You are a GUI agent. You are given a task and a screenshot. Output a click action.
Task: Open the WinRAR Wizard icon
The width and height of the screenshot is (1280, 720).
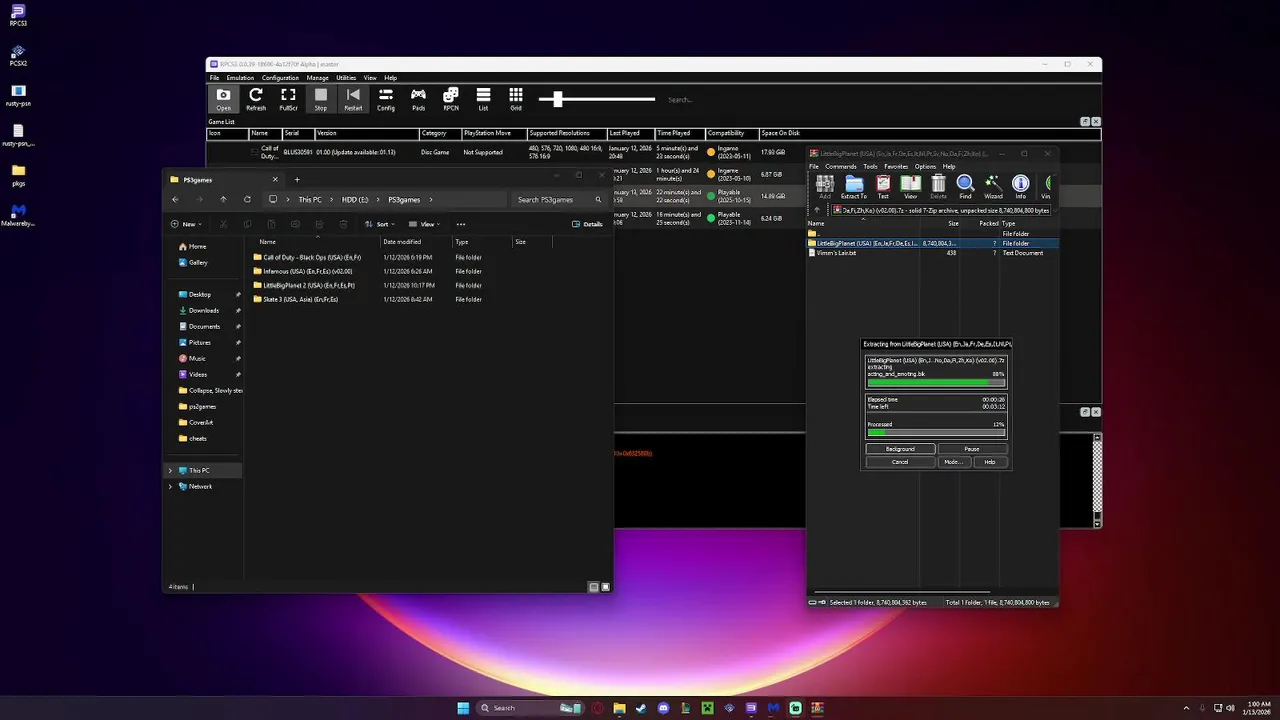(x=993, y=187)
